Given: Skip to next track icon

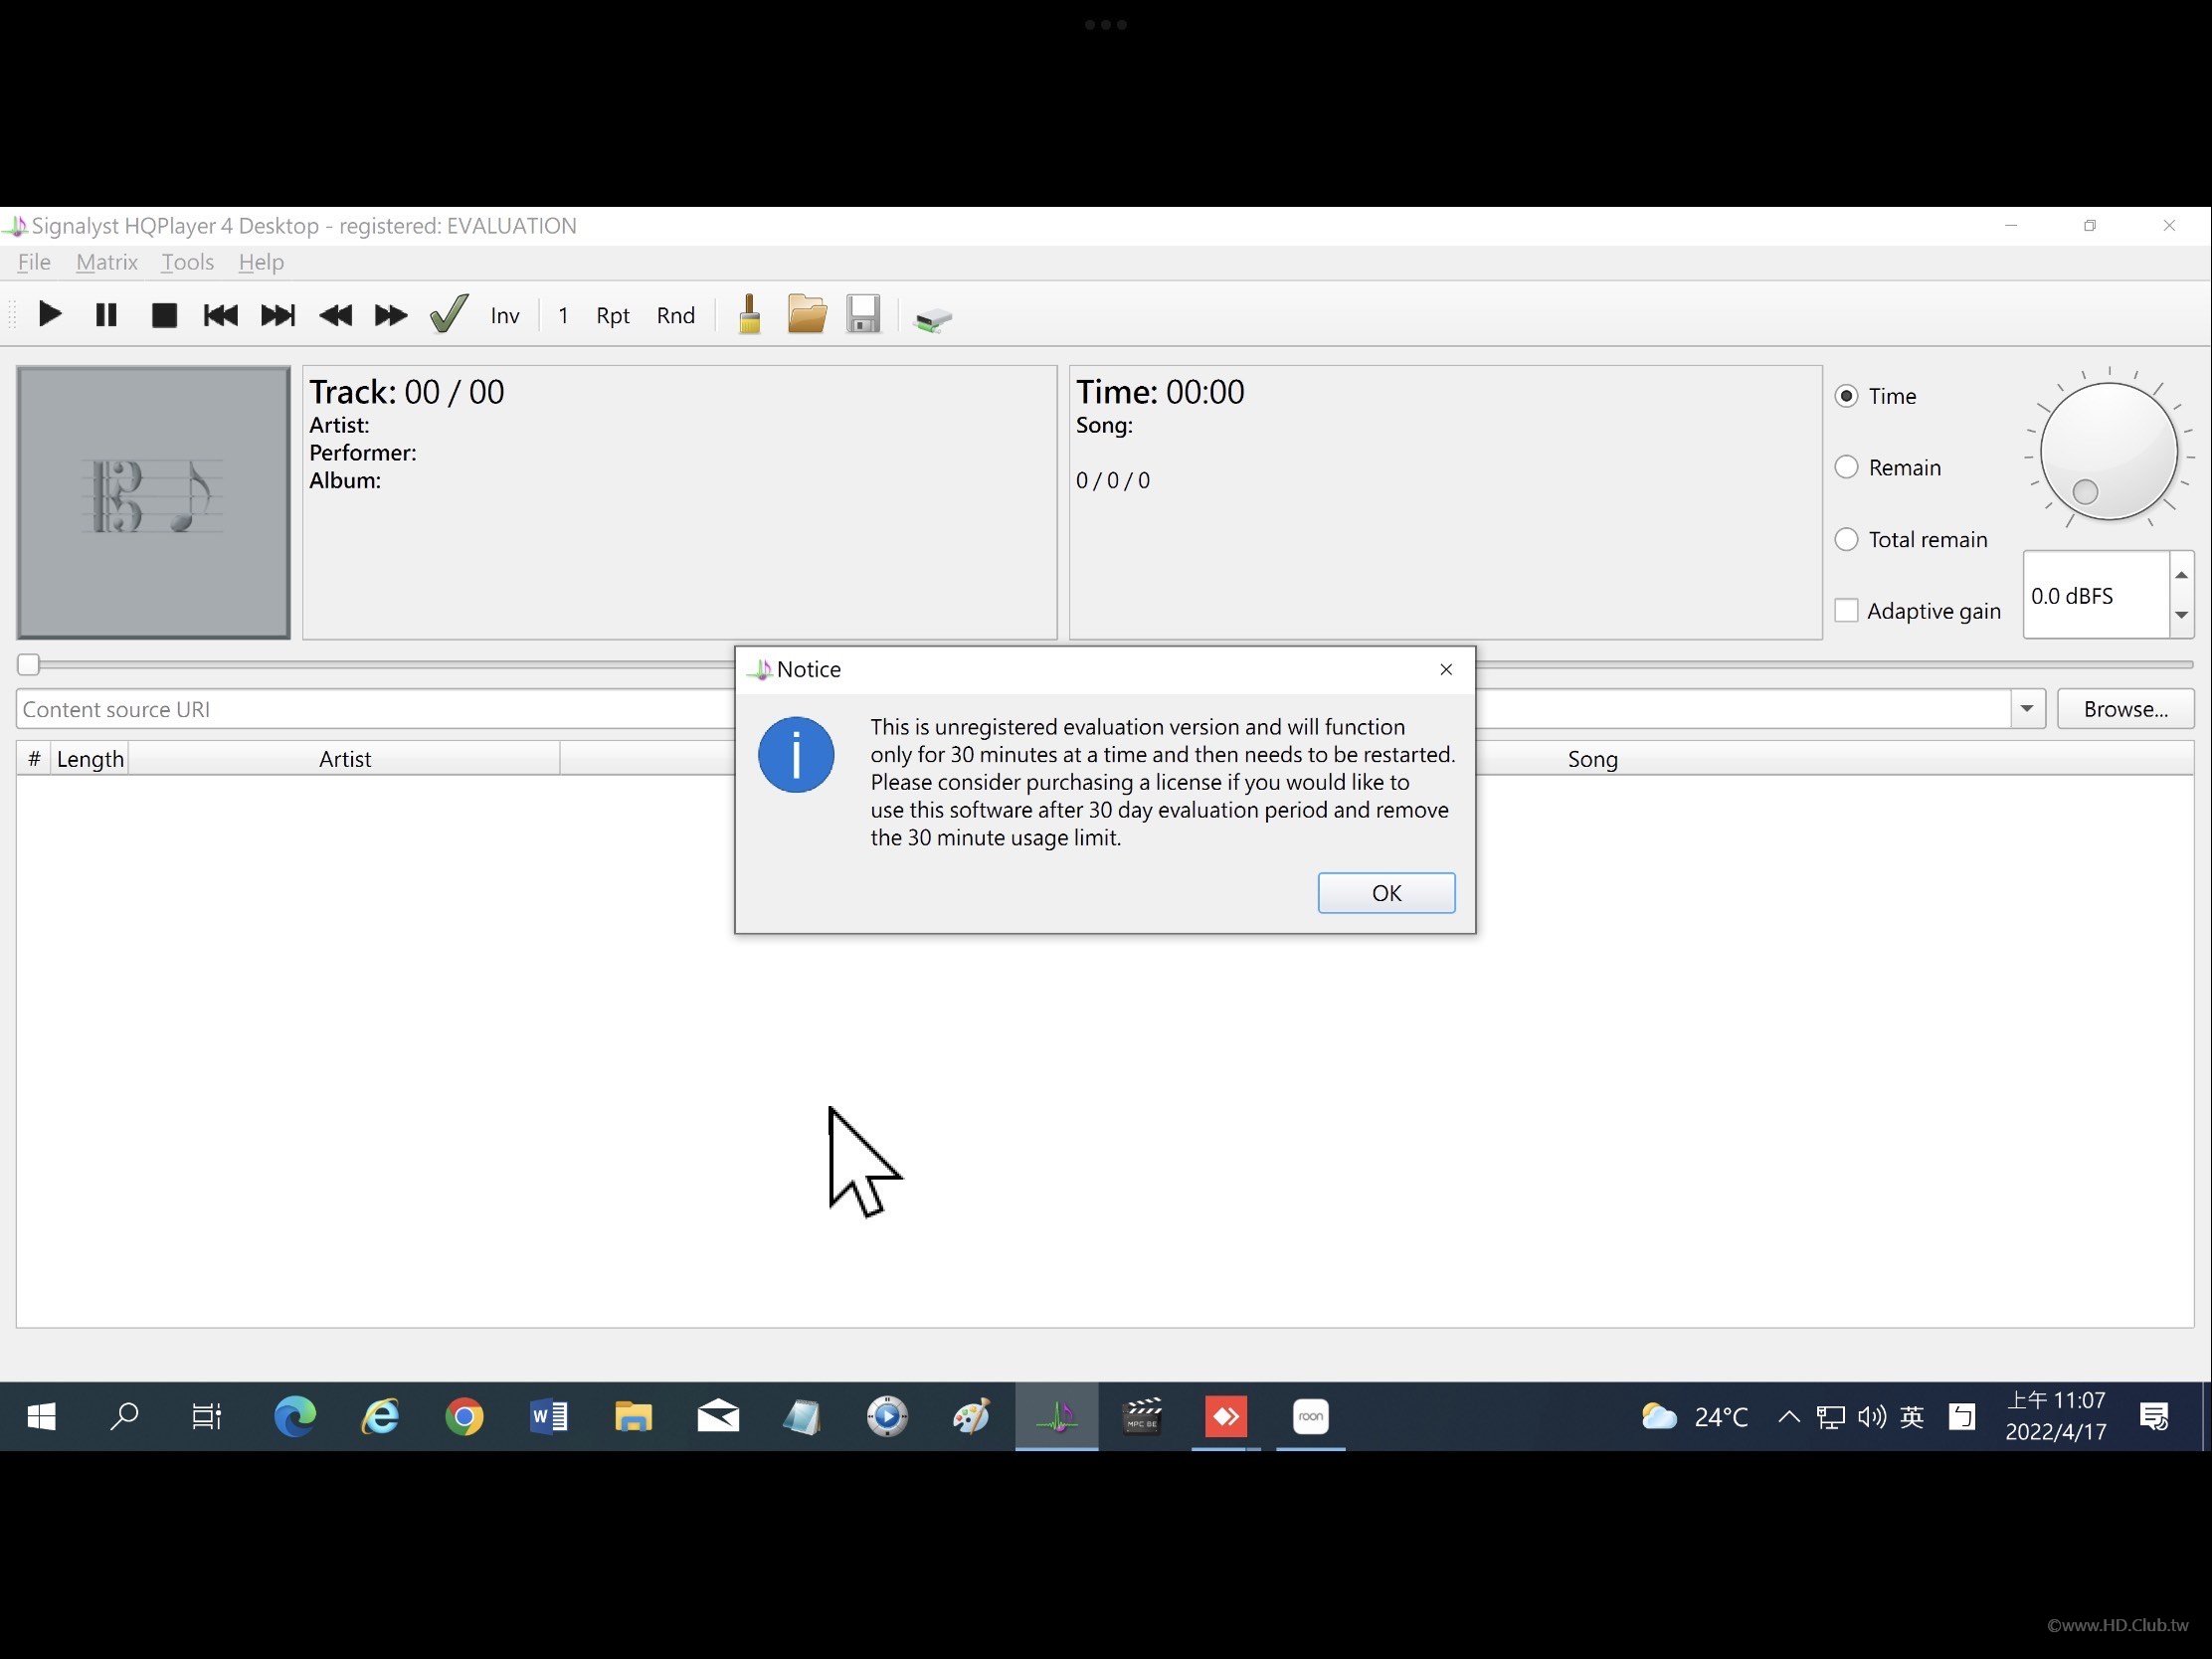Looking at the screenshot, I should (x=277, y=316).
